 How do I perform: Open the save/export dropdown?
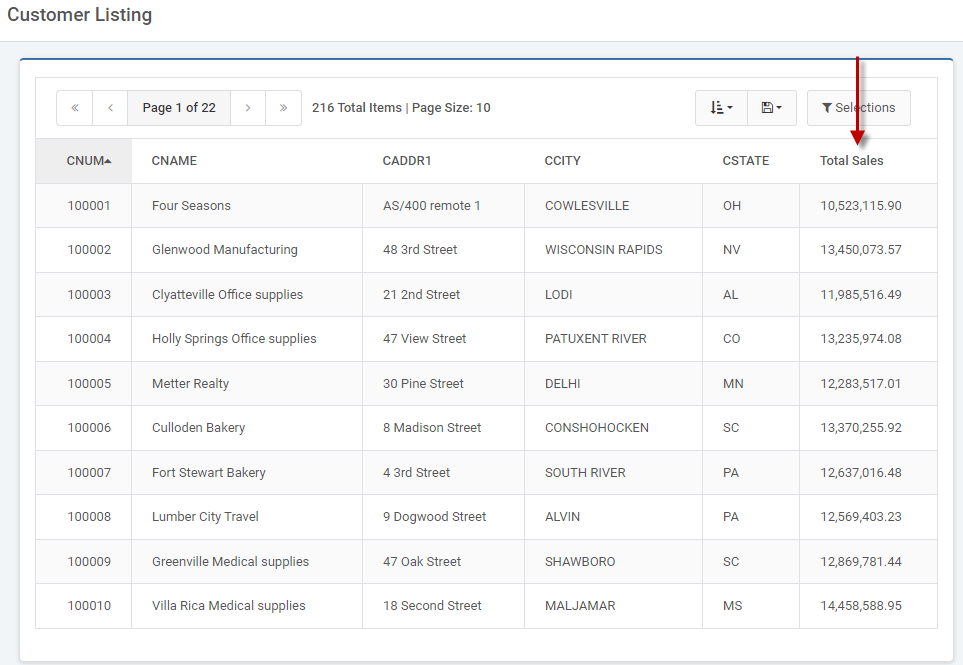pyautogui.click(x=771, y=108)
